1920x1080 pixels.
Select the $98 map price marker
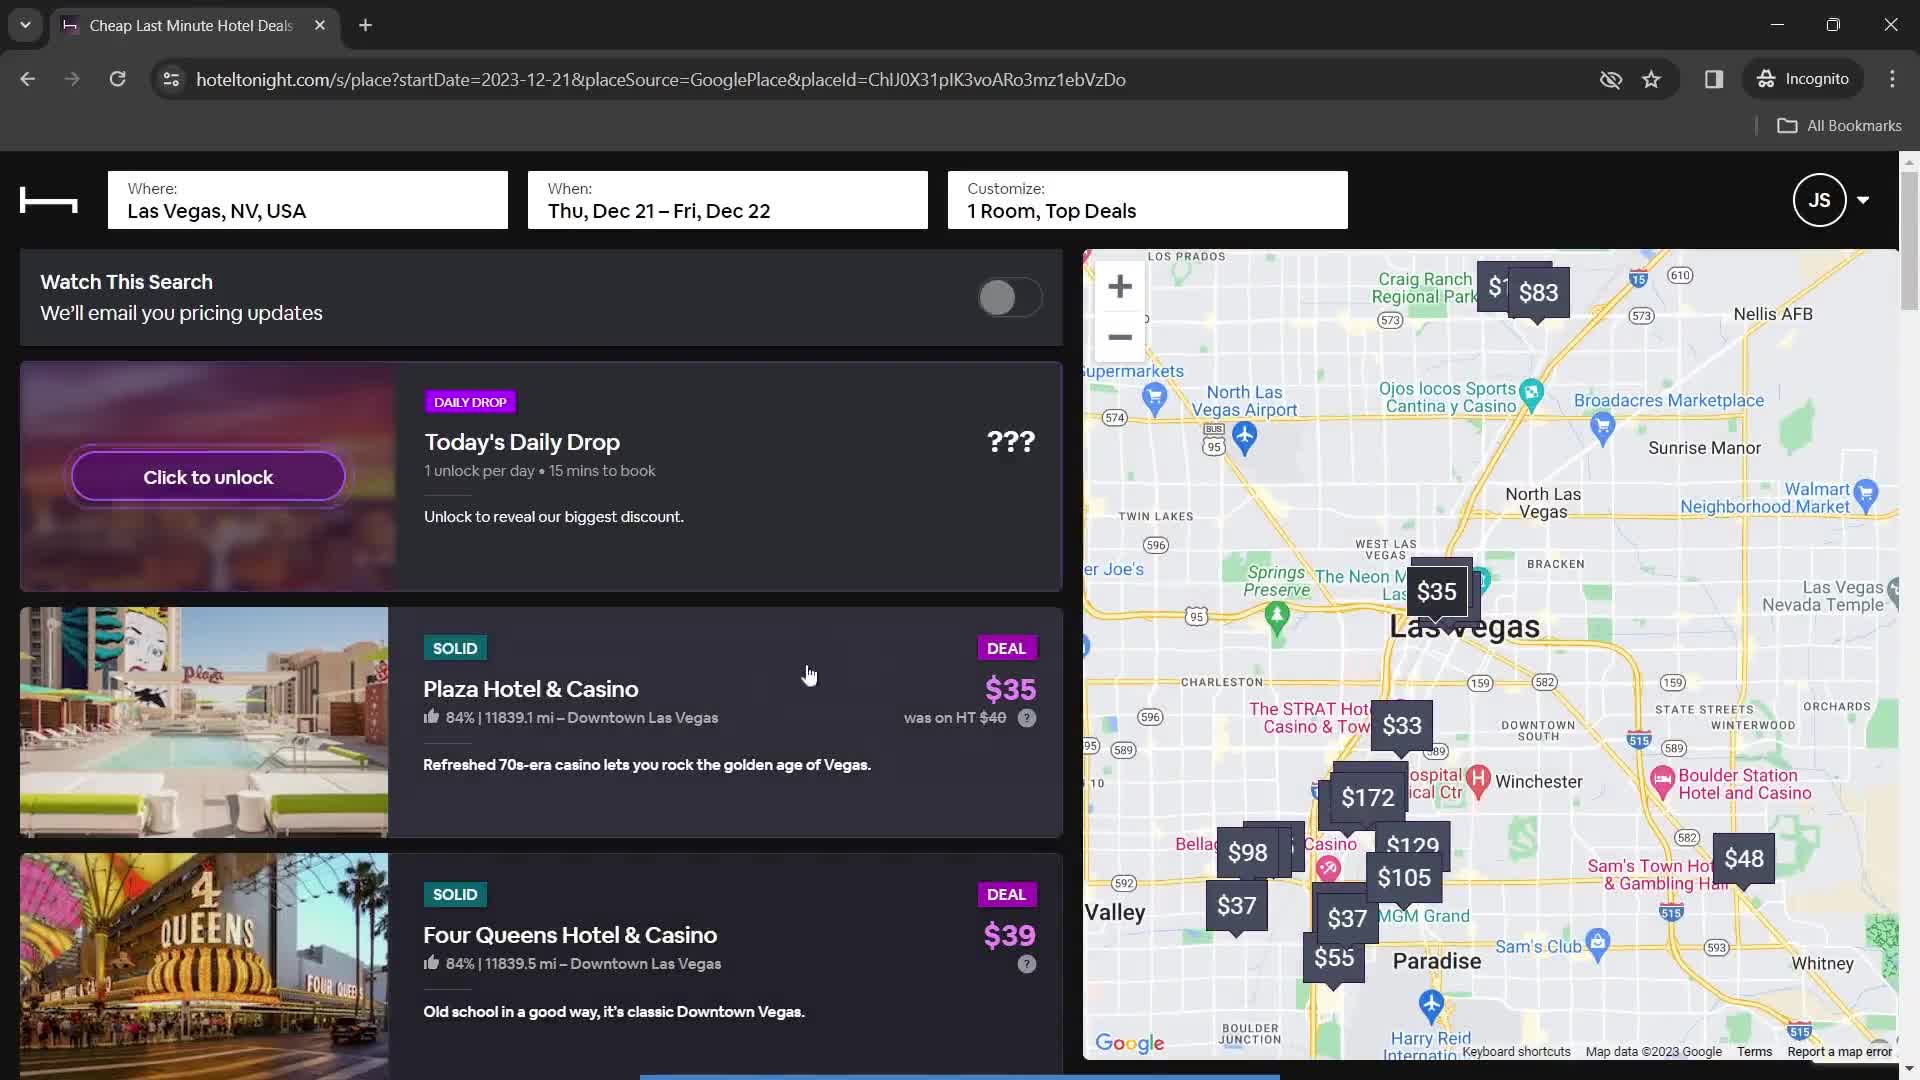pyautogui.click(x=1247, y=852)
